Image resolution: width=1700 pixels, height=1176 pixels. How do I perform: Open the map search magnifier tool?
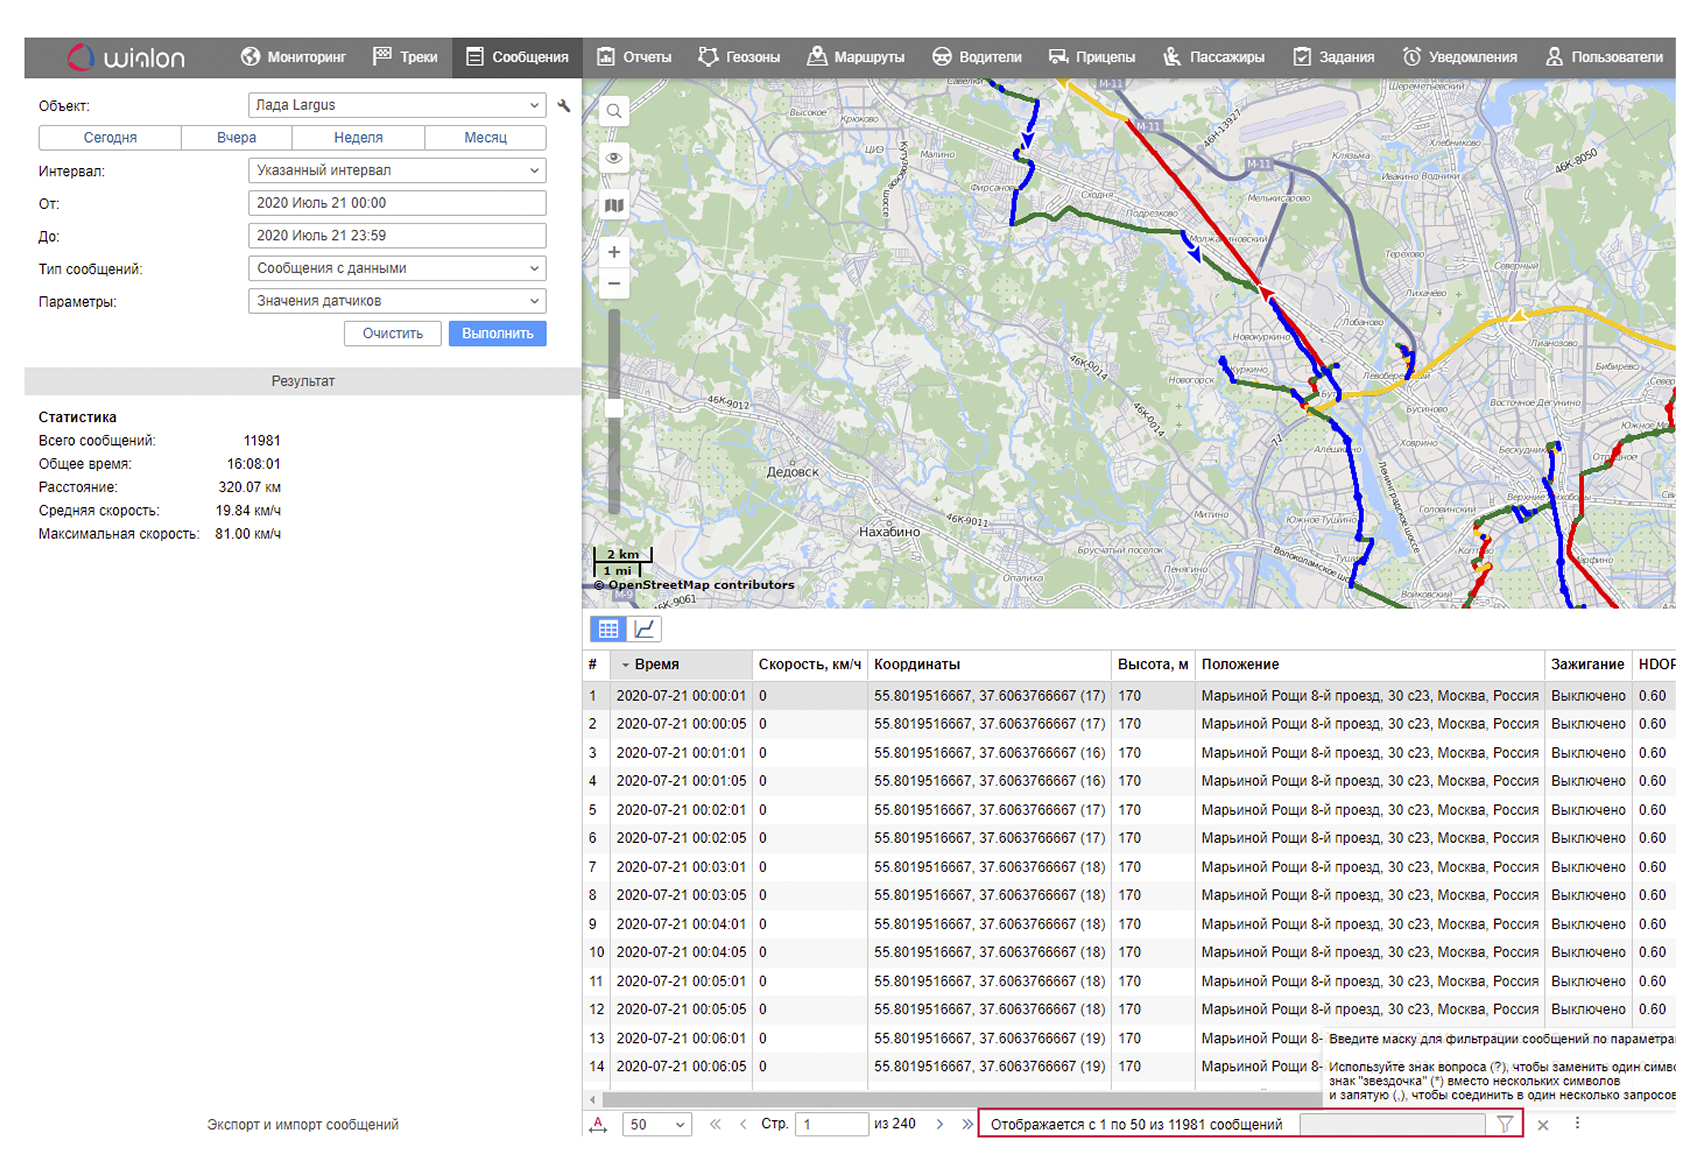614,111
